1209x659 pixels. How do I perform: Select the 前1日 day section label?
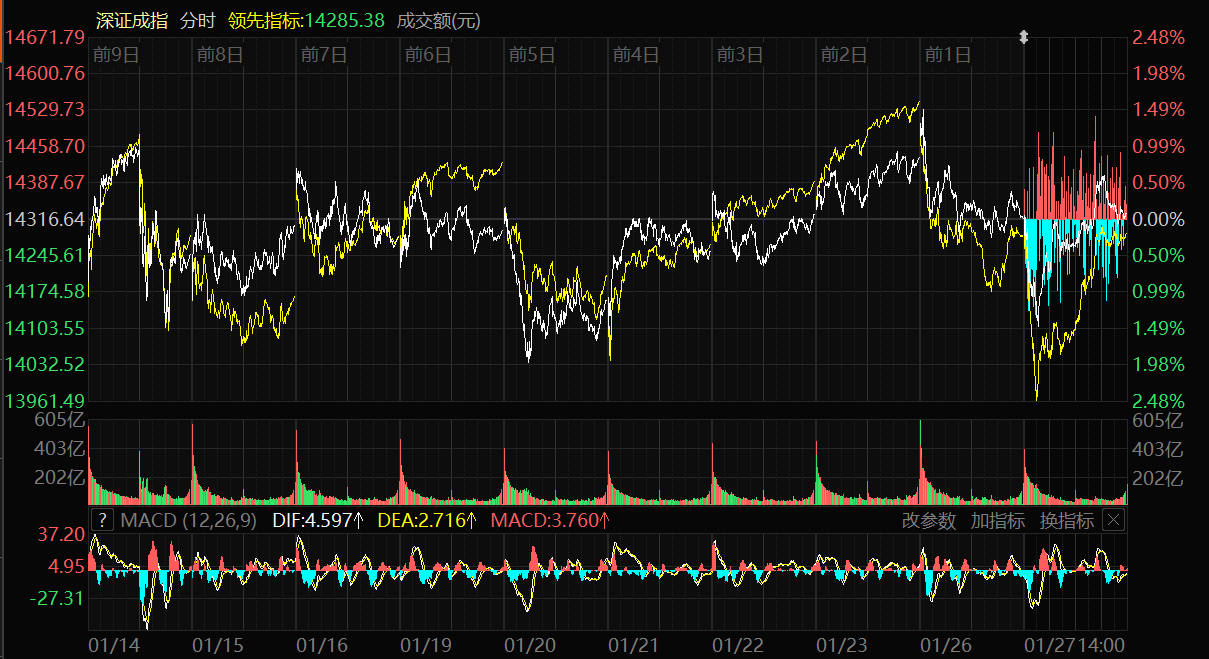(x=947, y=55)
